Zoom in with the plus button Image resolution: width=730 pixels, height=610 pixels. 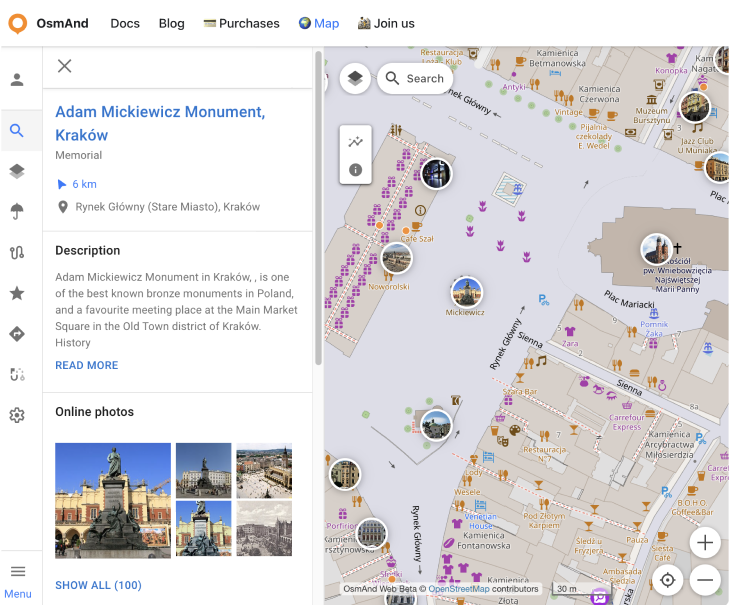coord(705,543)
